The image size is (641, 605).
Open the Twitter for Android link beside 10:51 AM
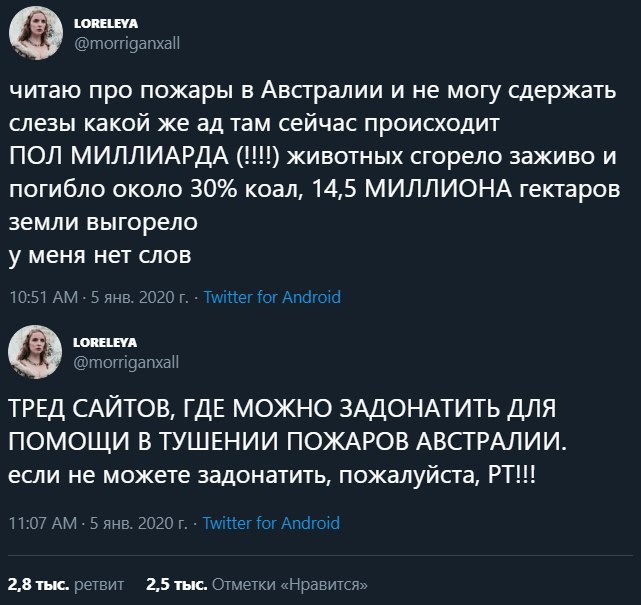click(x=272, y=296)
